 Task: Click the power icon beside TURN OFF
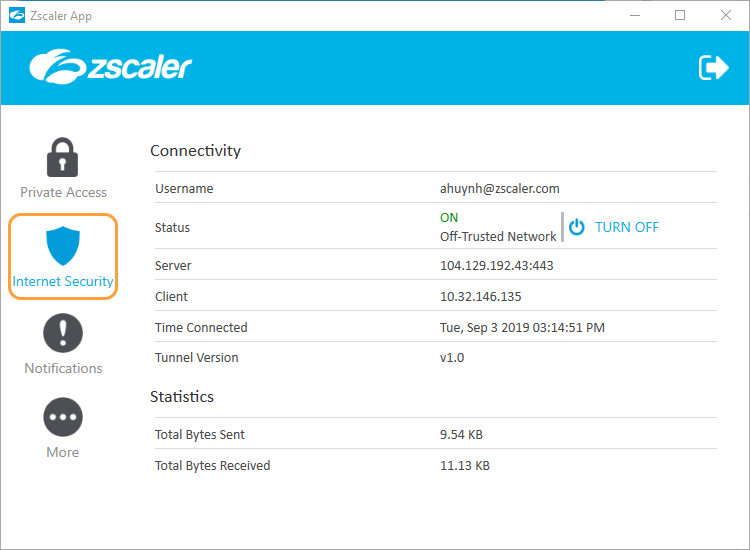(x=576, y=227)
